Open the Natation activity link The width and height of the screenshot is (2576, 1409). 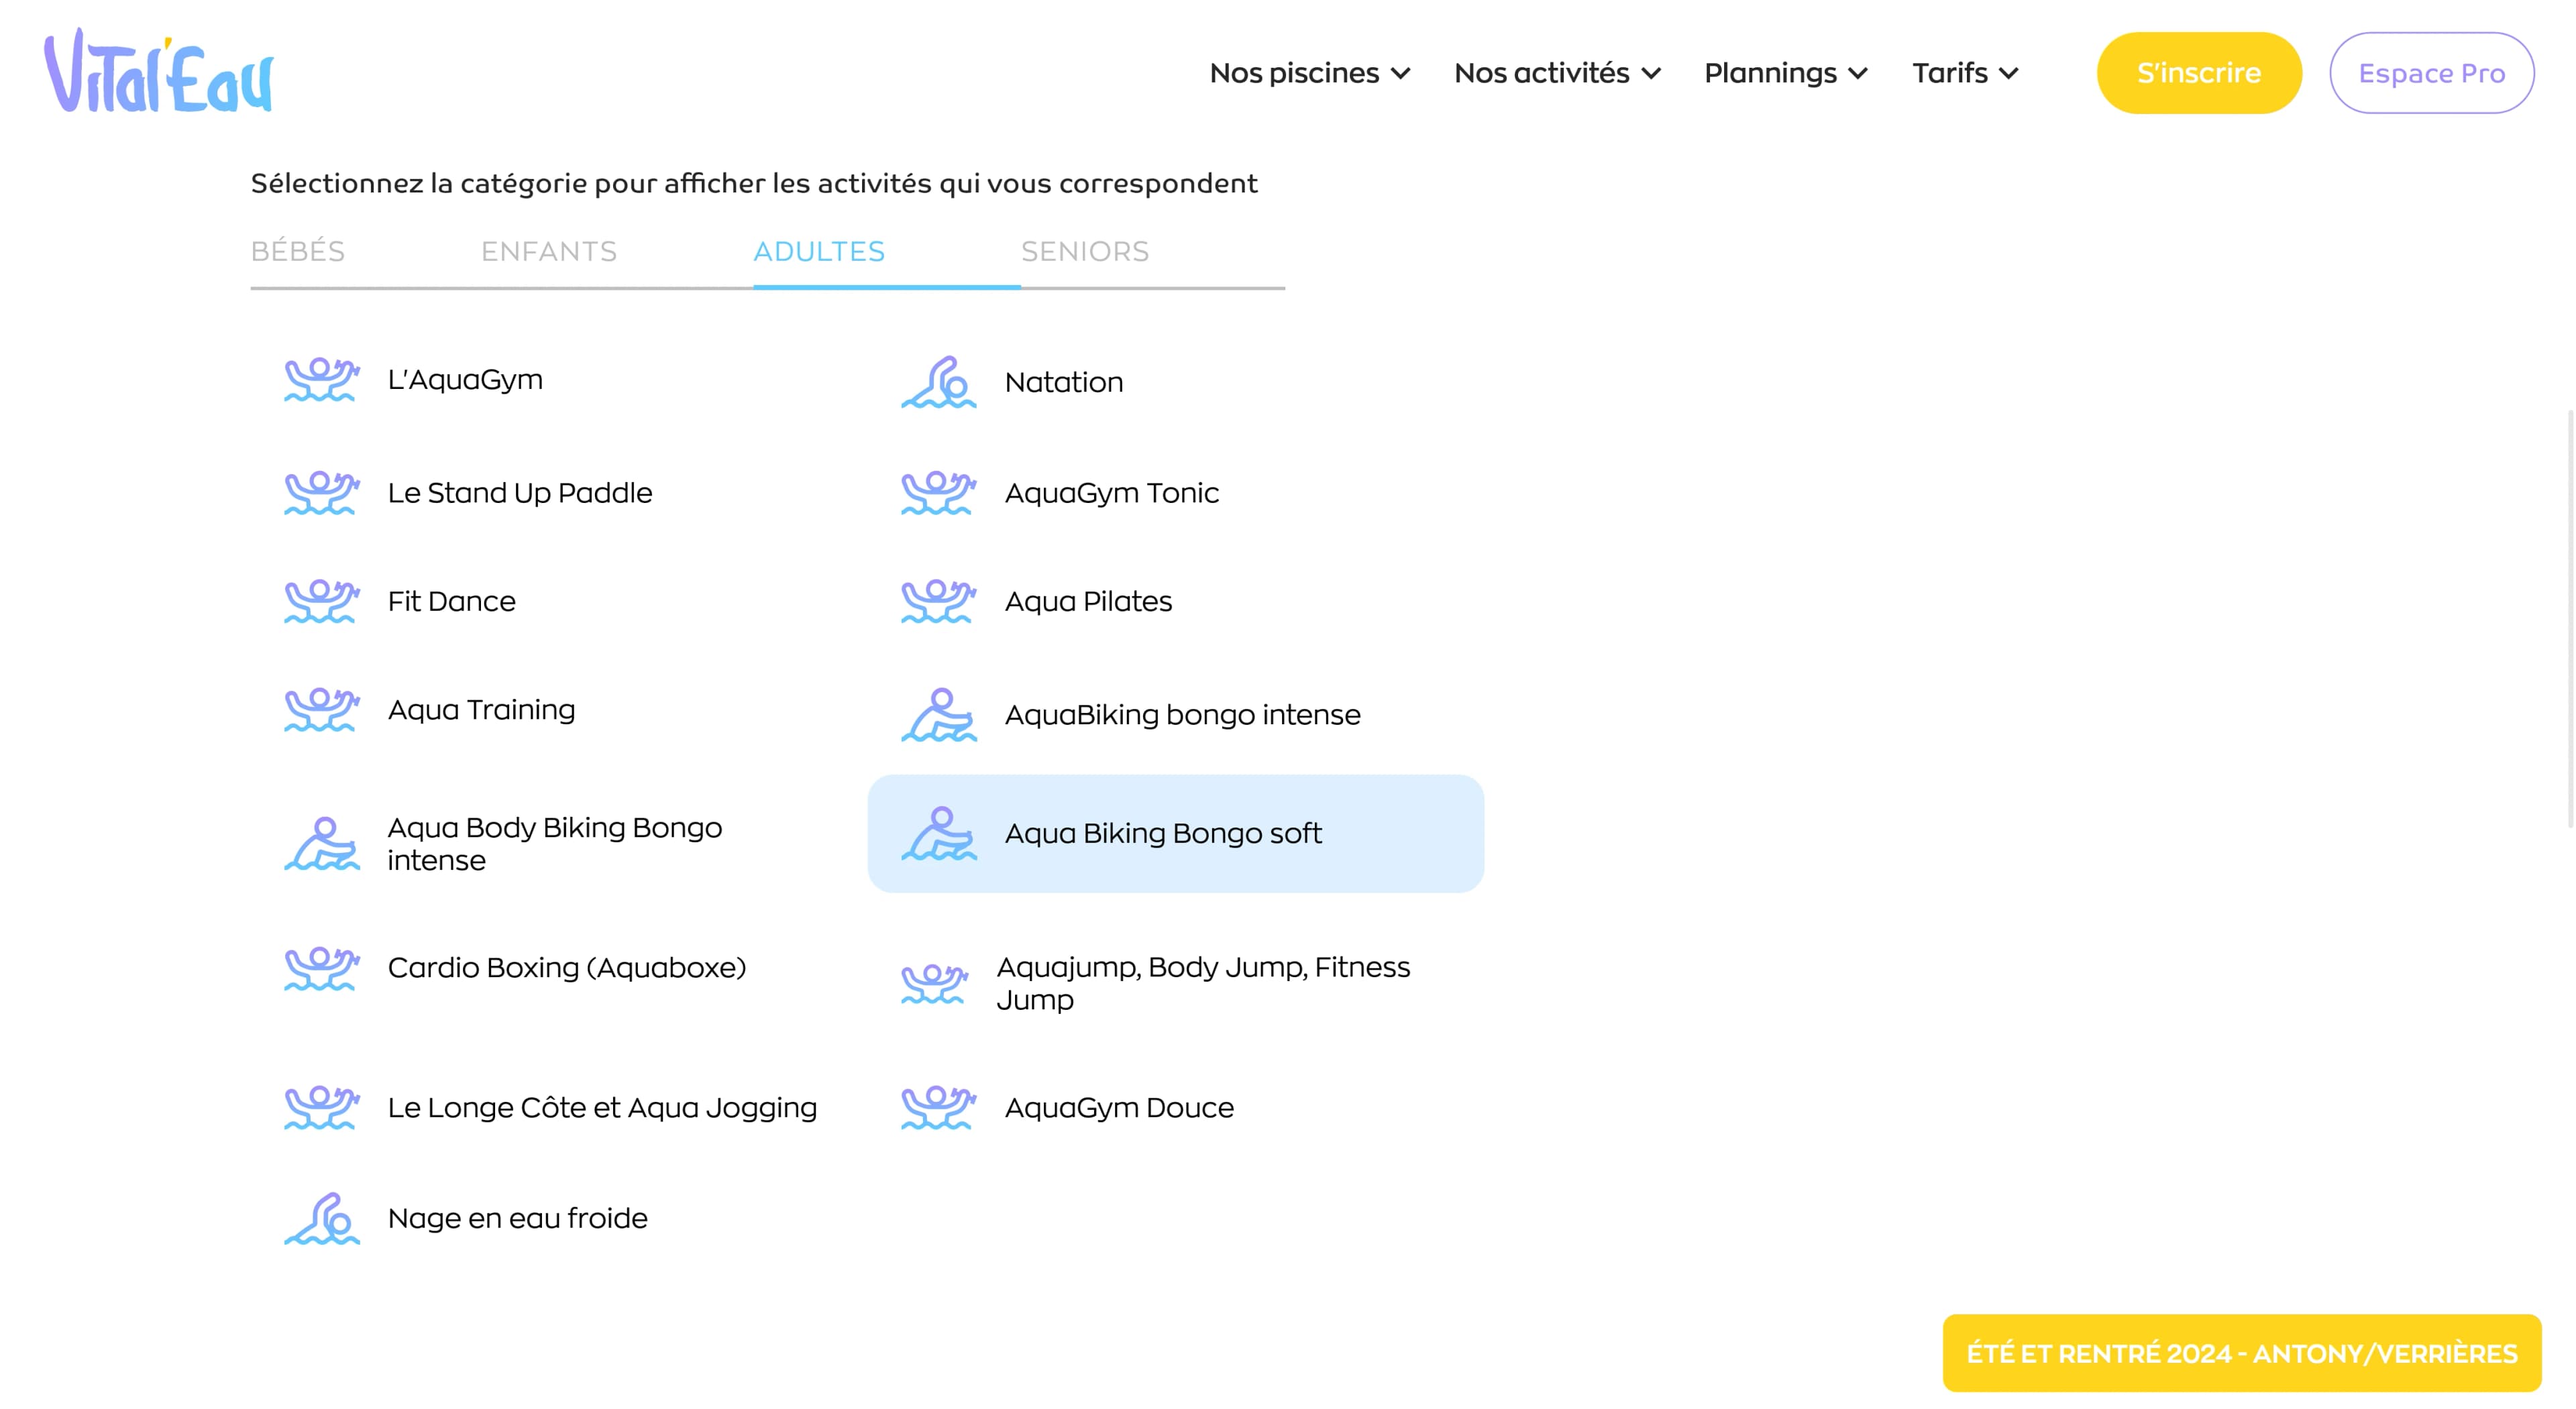click(1064, 382)
